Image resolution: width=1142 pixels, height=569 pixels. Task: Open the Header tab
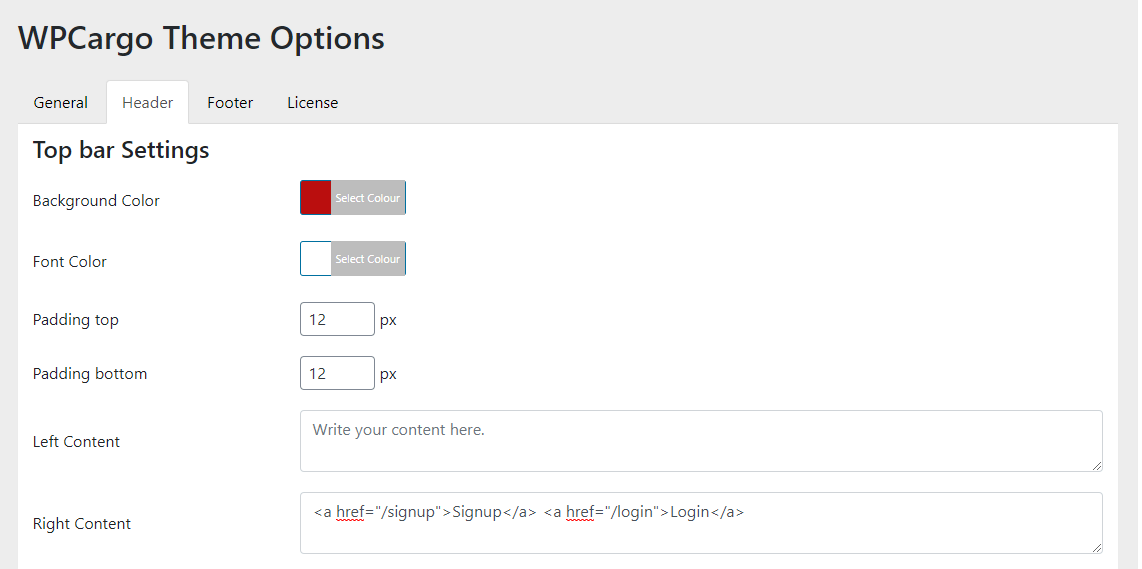coord(147,103)
